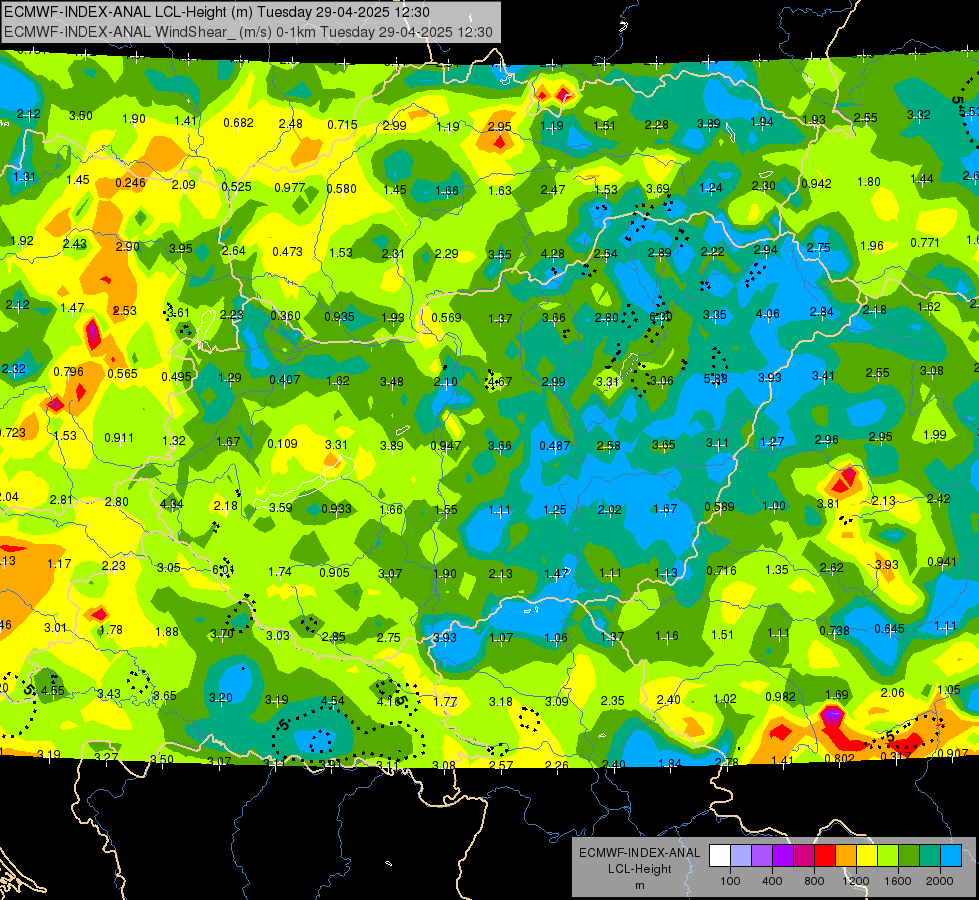This screenshot has height=900, width=979.
Task: Click the LCL-Height (m) title line
Action: click(x=217, y=12)
